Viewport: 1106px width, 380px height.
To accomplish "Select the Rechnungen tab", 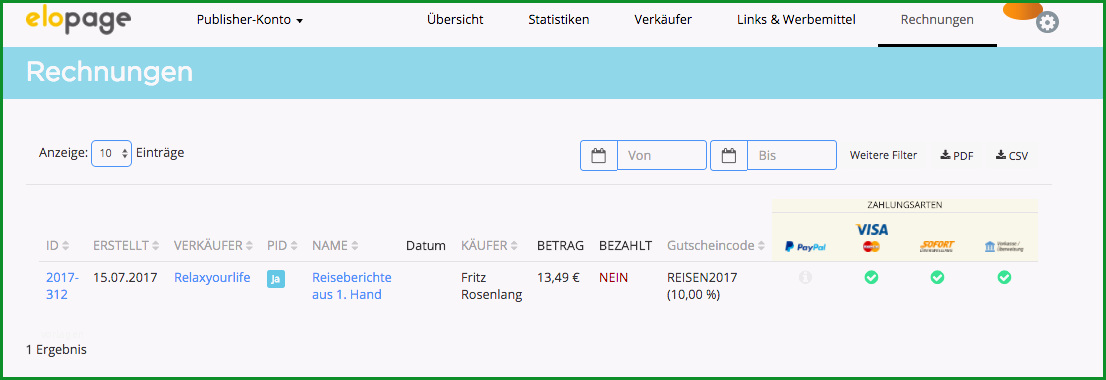I will (937, 20).
